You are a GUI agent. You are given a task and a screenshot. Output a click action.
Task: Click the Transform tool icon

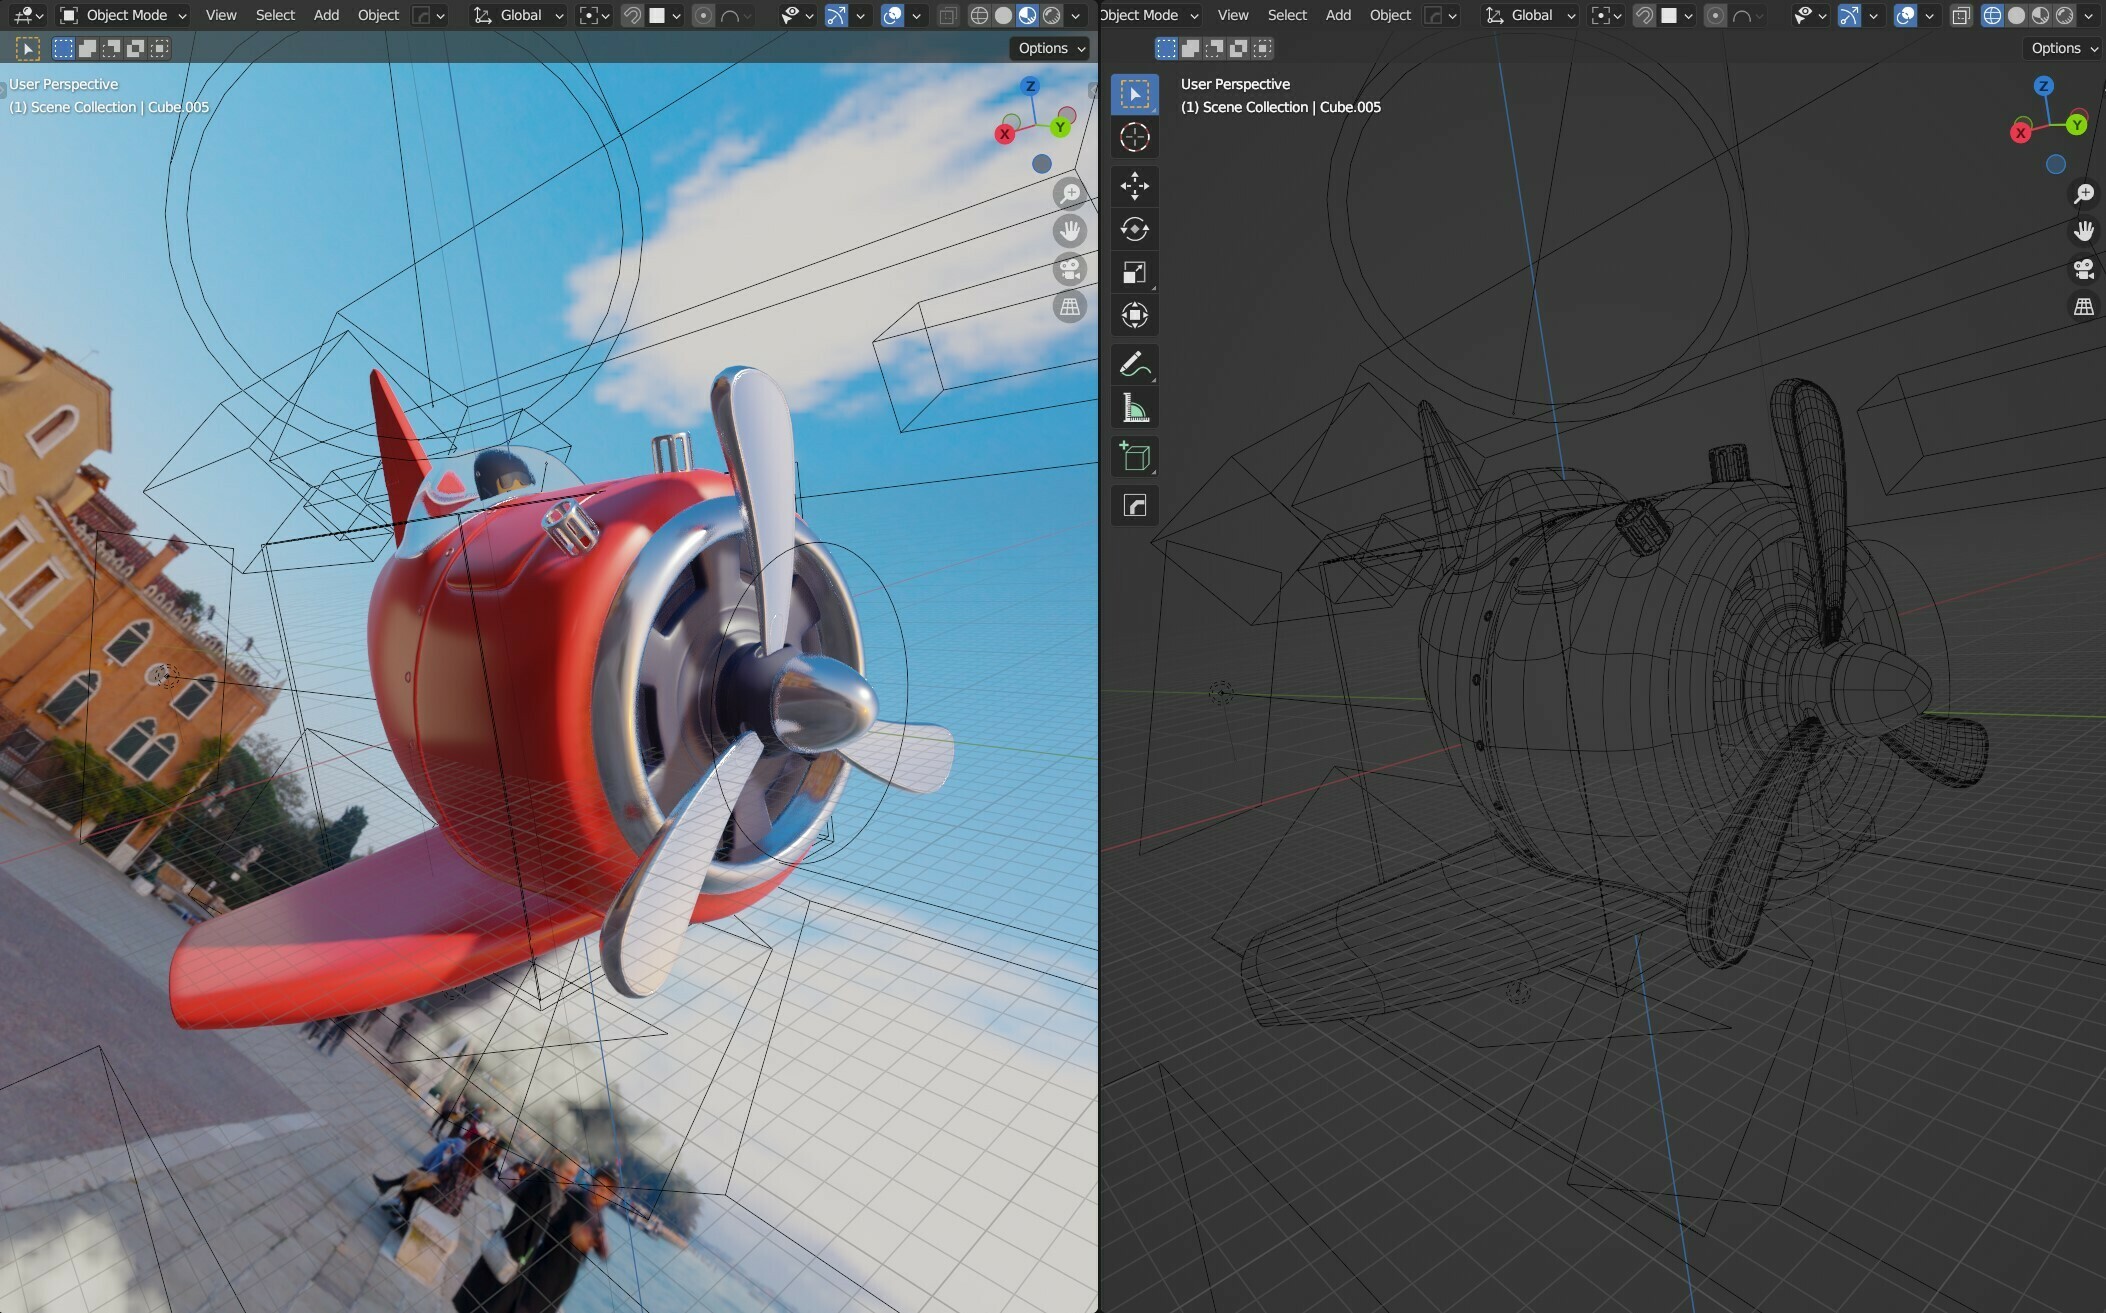(1135, 313)
